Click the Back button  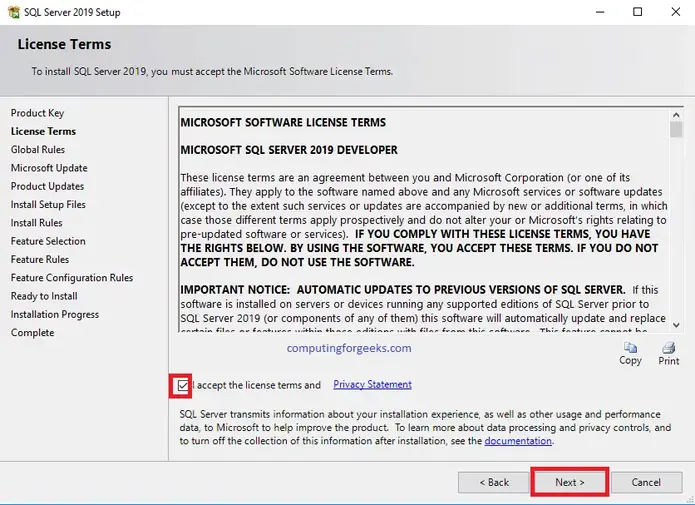tap(493, 482)
